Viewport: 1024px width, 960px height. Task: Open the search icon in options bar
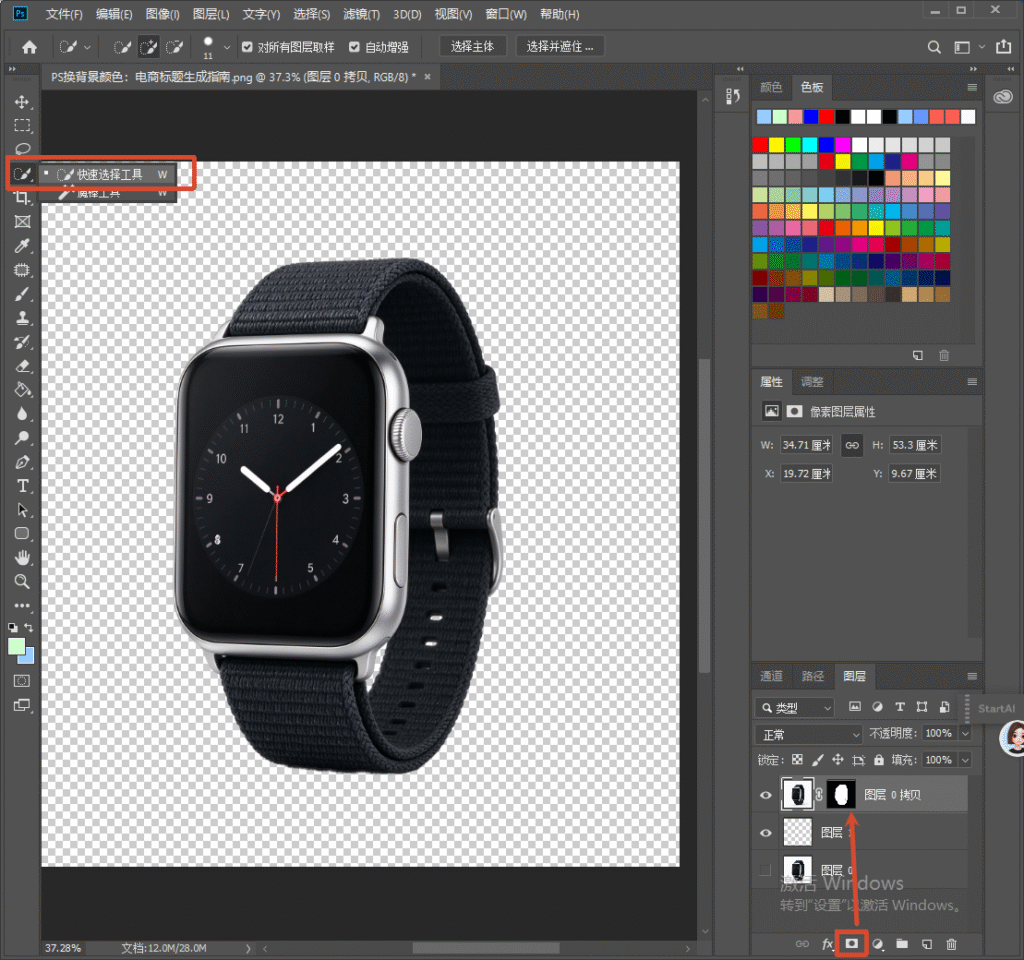pyautogui.click(x=934, y=47)
